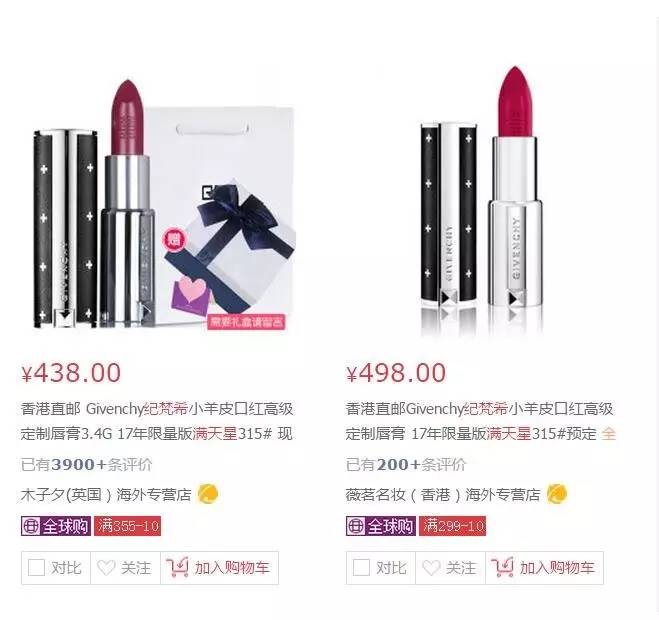Click the heart 关注 icon under the ¥438 product
Screen dimensions: 659x620
106,568
